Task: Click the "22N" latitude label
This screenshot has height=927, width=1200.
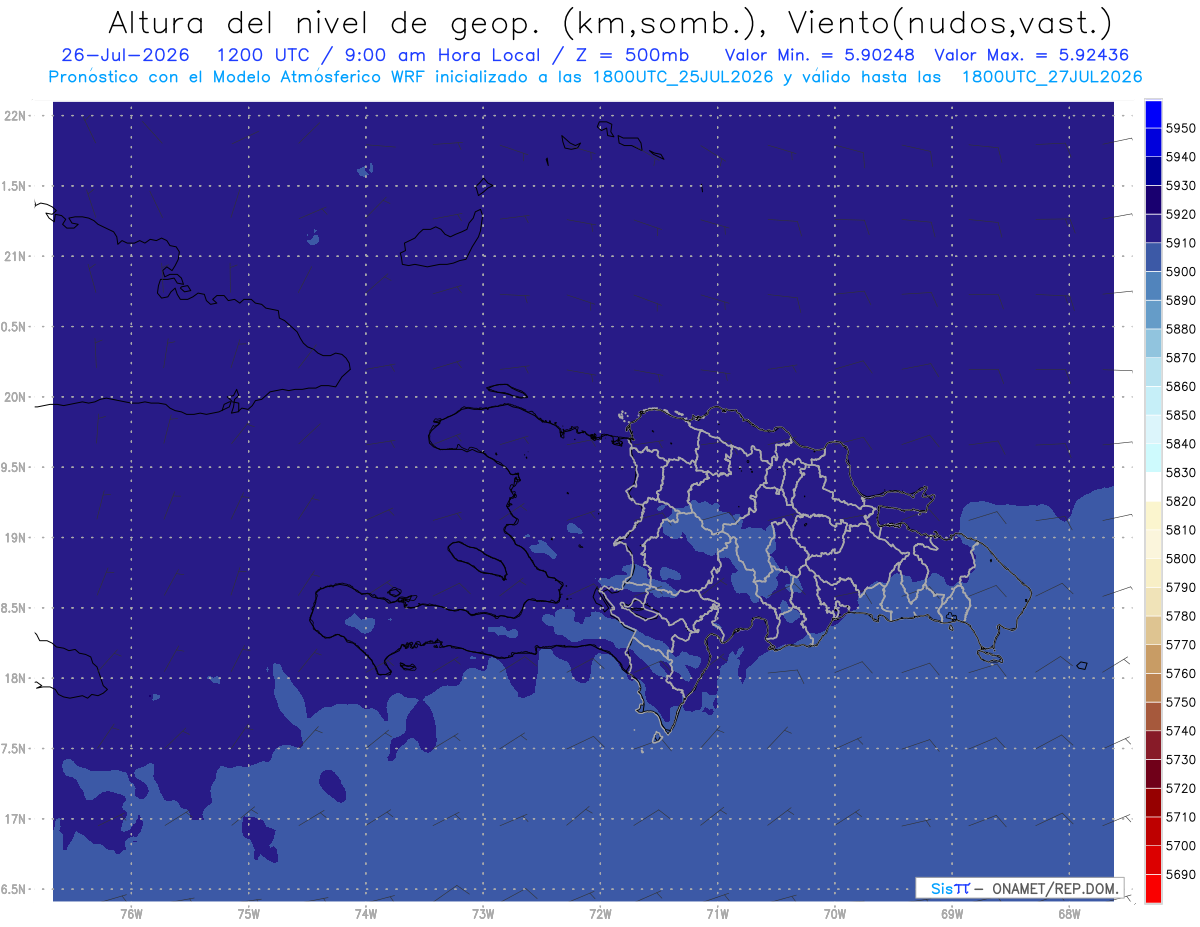Action: (14, 116)
